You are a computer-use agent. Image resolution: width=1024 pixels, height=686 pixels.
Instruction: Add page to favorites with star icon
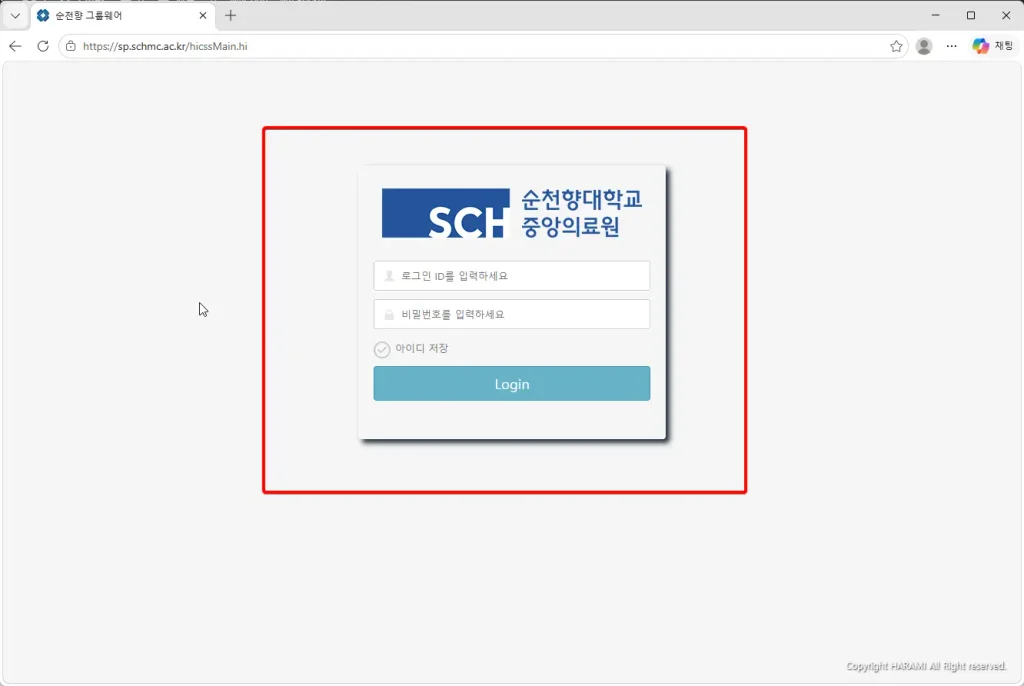(896, 46)
